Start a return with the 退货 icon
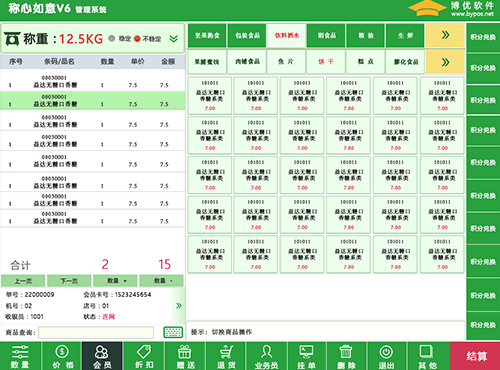The image size is (500, 370). click(x=226, y=356)
